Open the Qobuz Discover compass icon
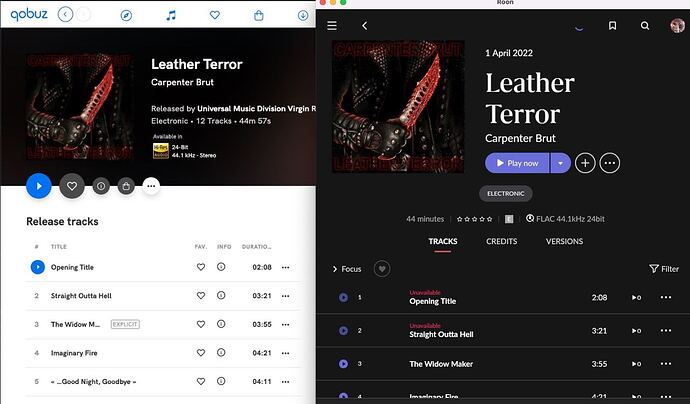Viewport: 690px width, 404px height. click(126, 15)
